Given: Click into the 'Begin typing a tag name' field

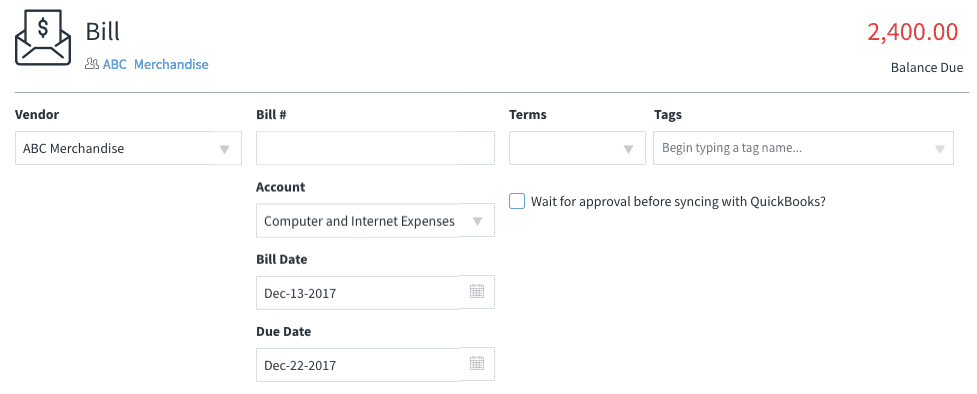Looking at the screenshot, I should (803, 148).
